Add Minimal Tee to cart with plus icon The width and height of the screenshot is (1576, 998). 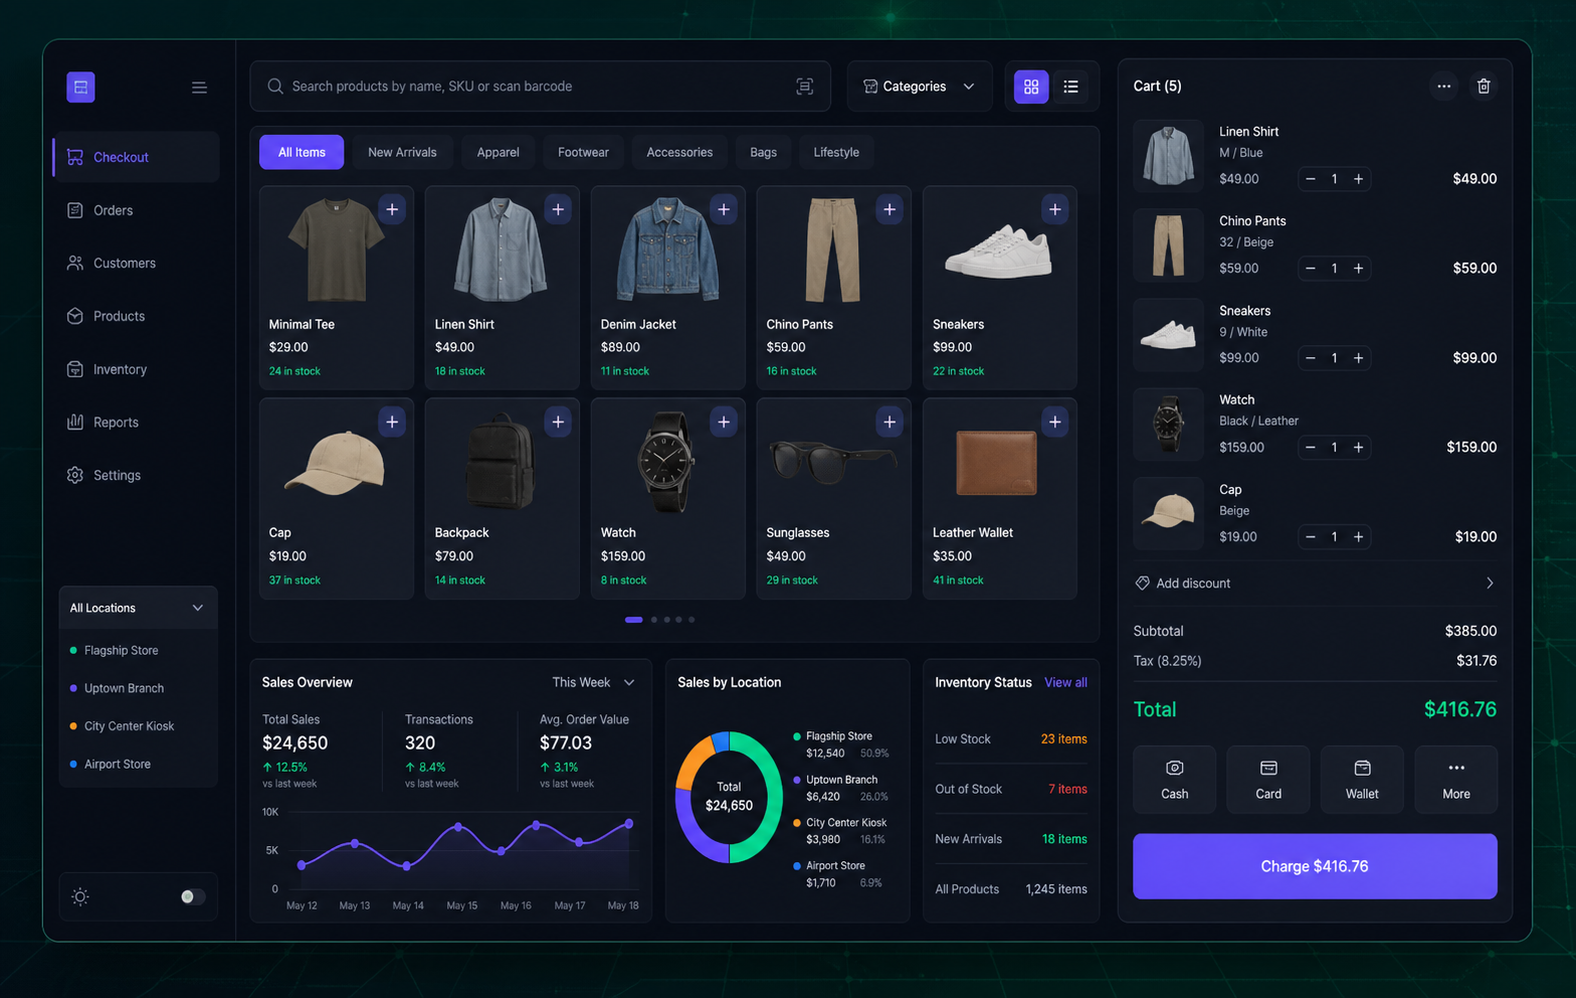pyautogui.click(x=392, y=209)
